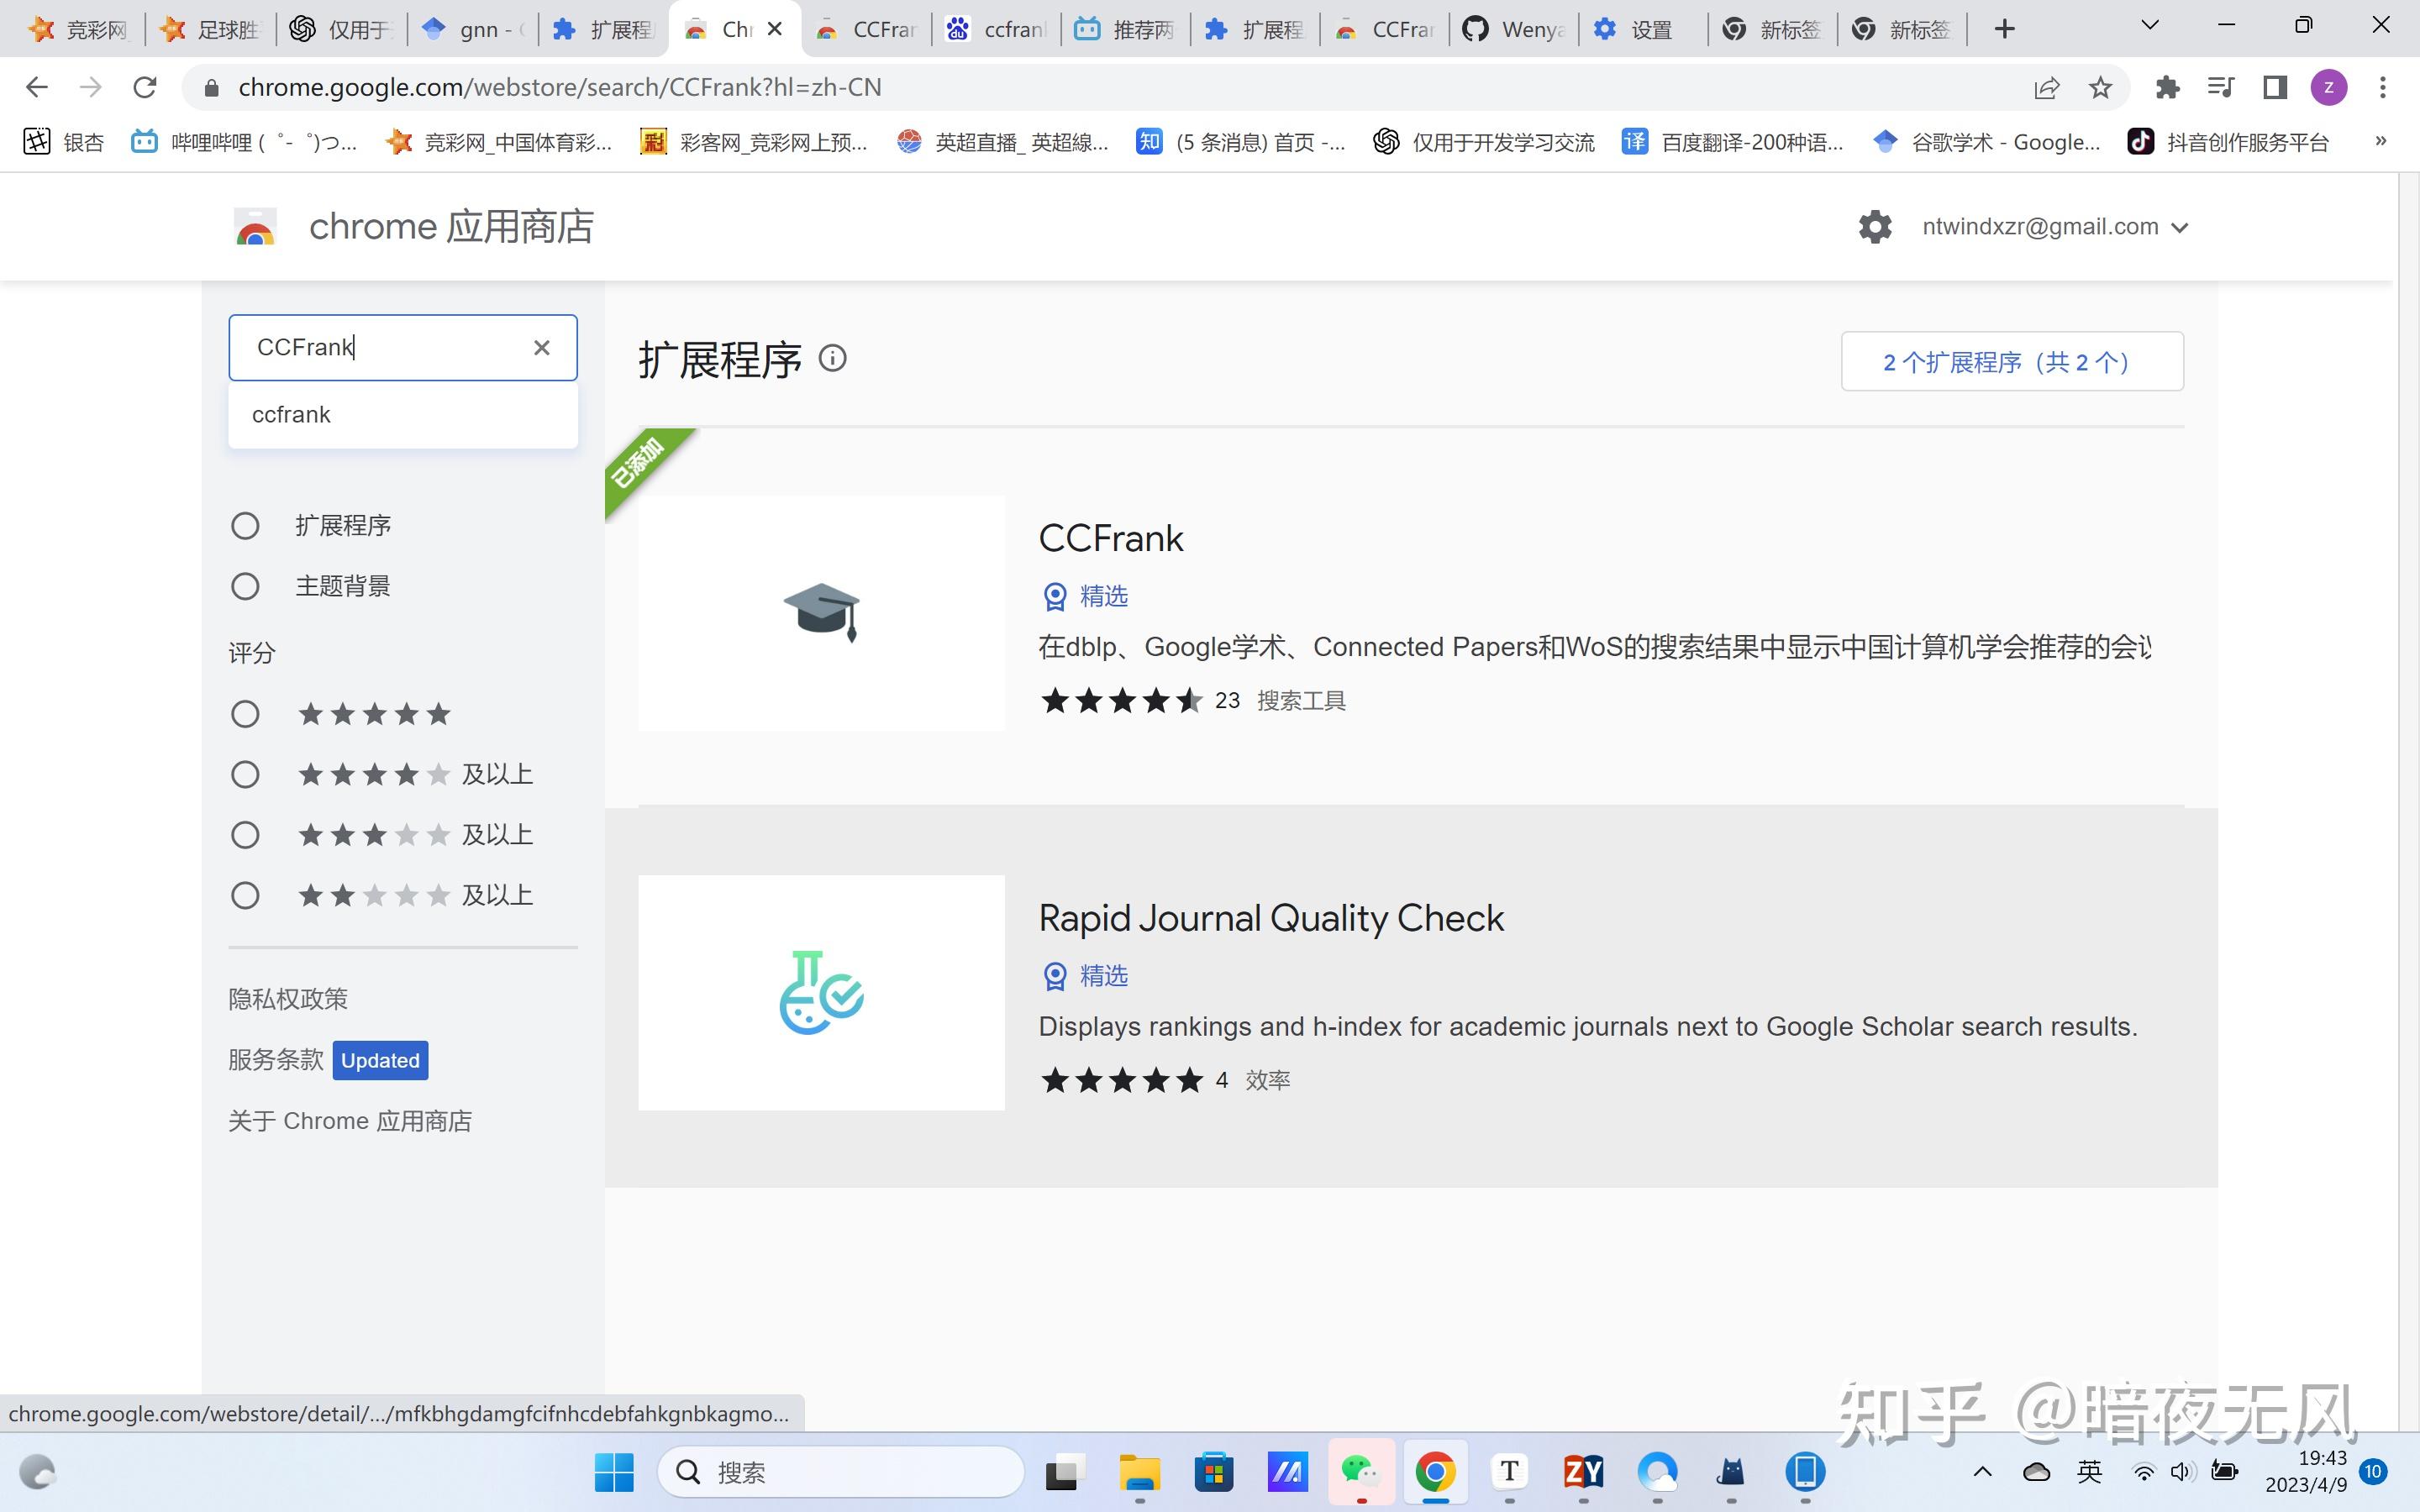This screenshot has width=2420, height=1512.
Task: Switch to the 设置 tab
Action: pyautogui.click(x=1644, y=29)
